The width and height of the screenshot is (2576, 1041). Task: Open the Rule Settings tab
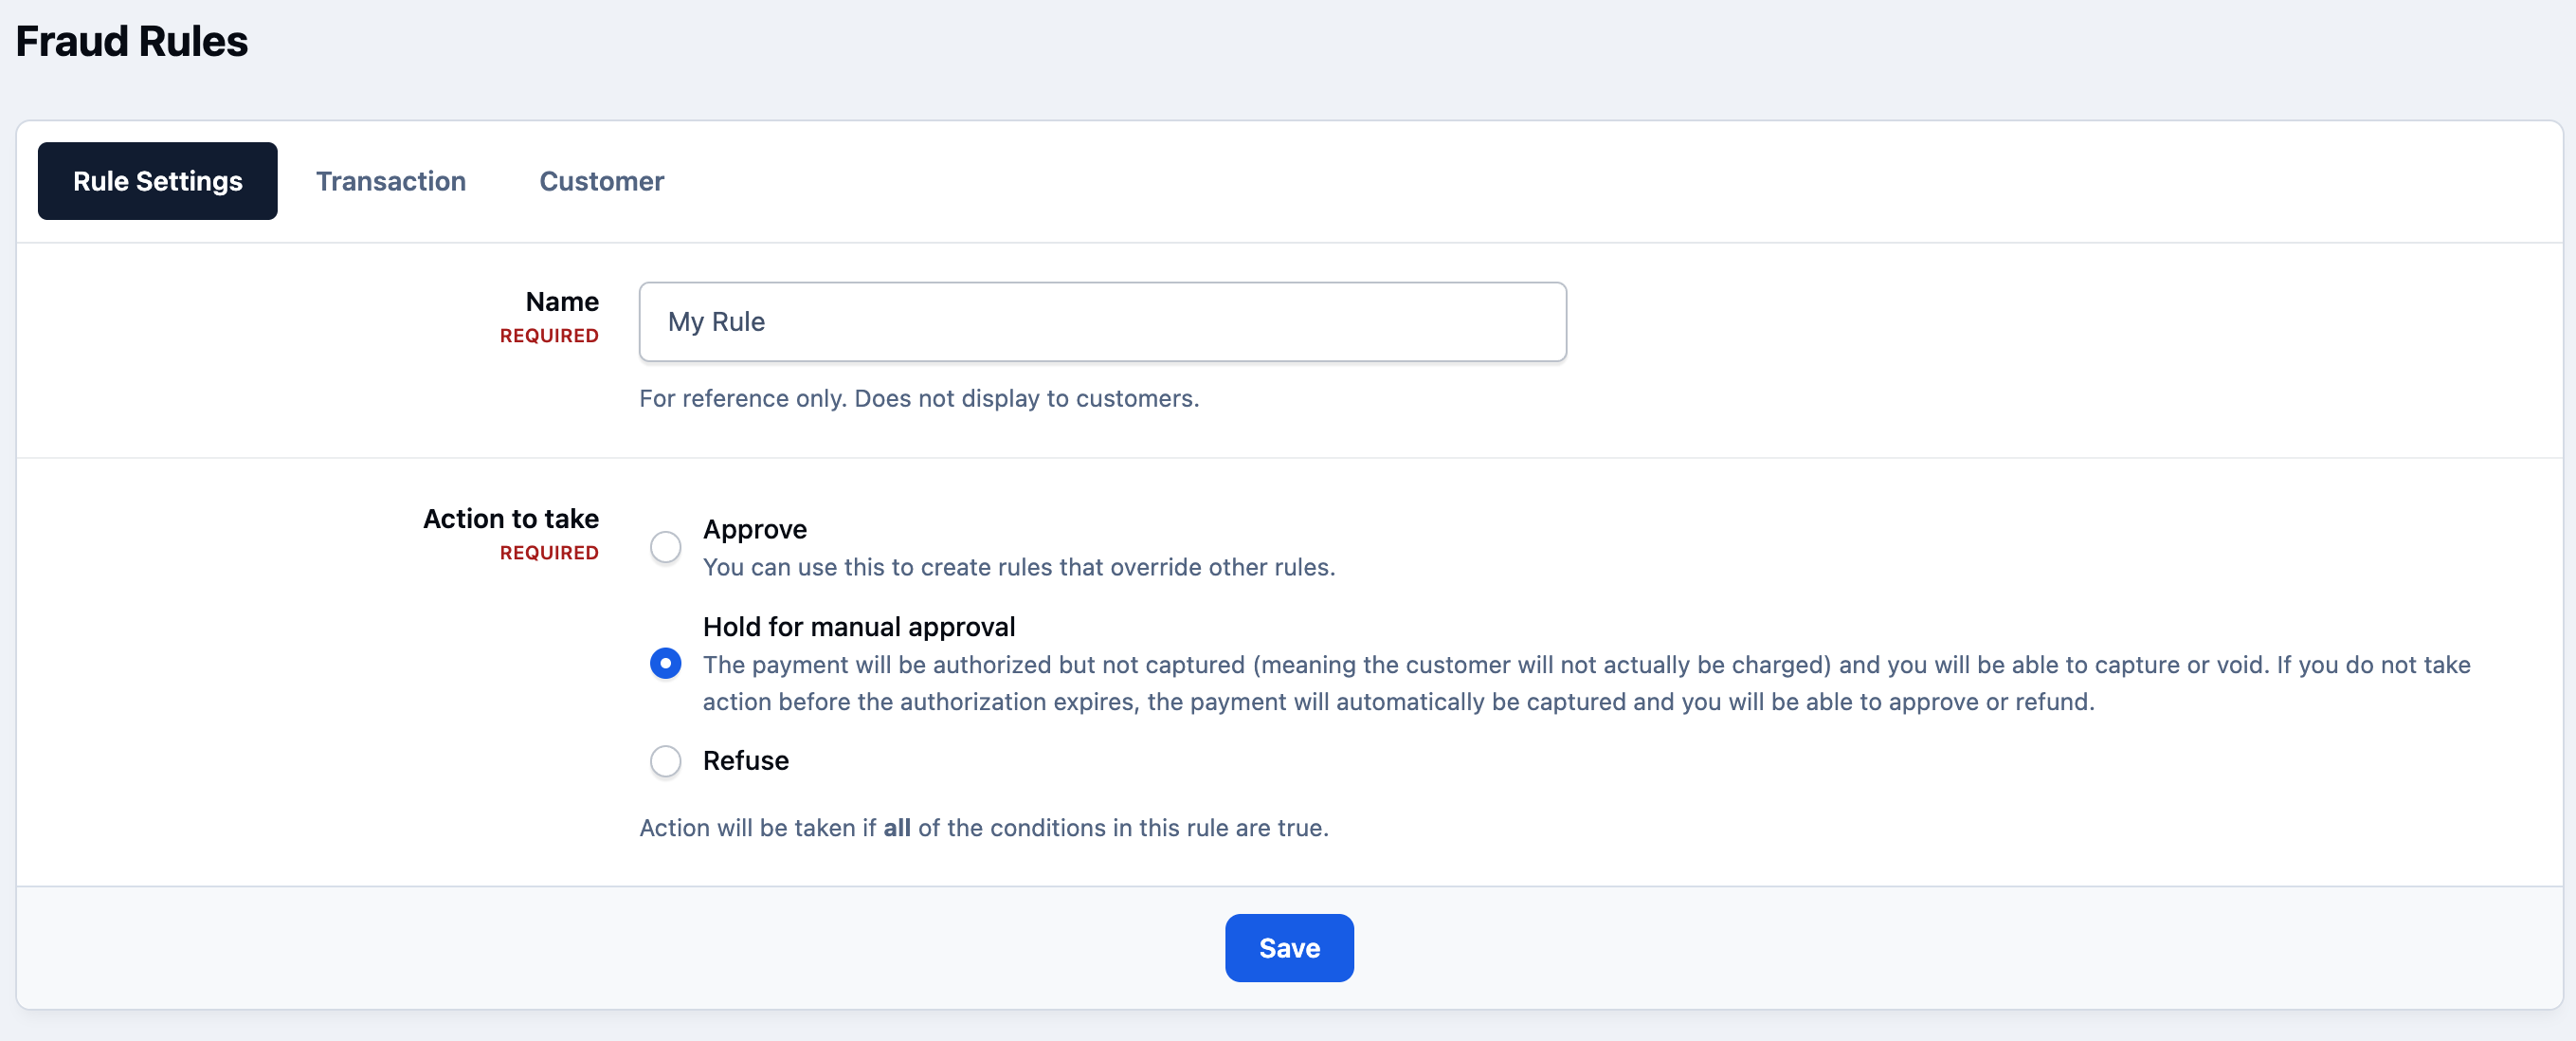click(157, 181)
